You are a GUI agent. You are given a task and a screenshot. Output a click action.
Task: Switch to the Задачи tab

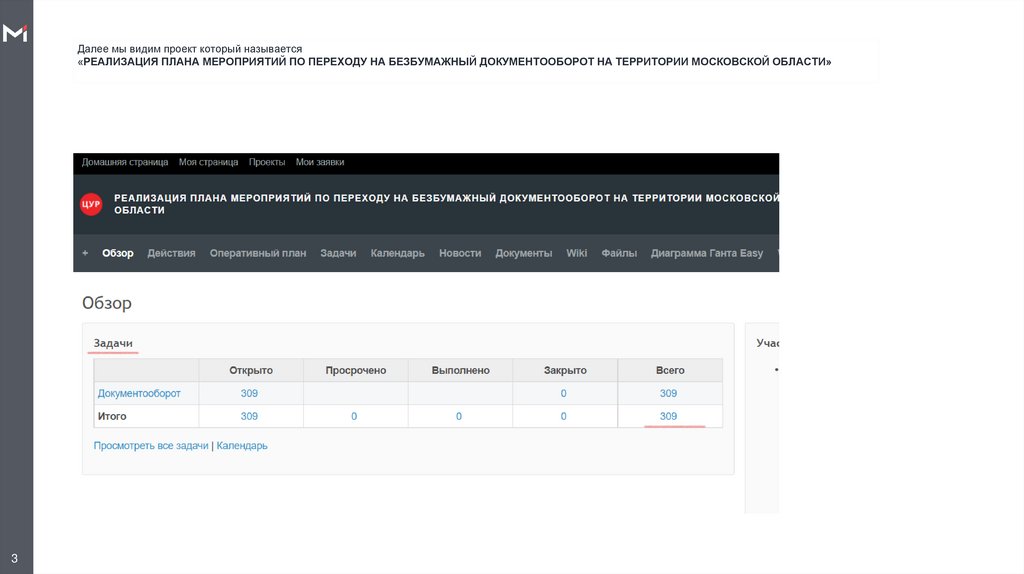(x=338, y=253)
